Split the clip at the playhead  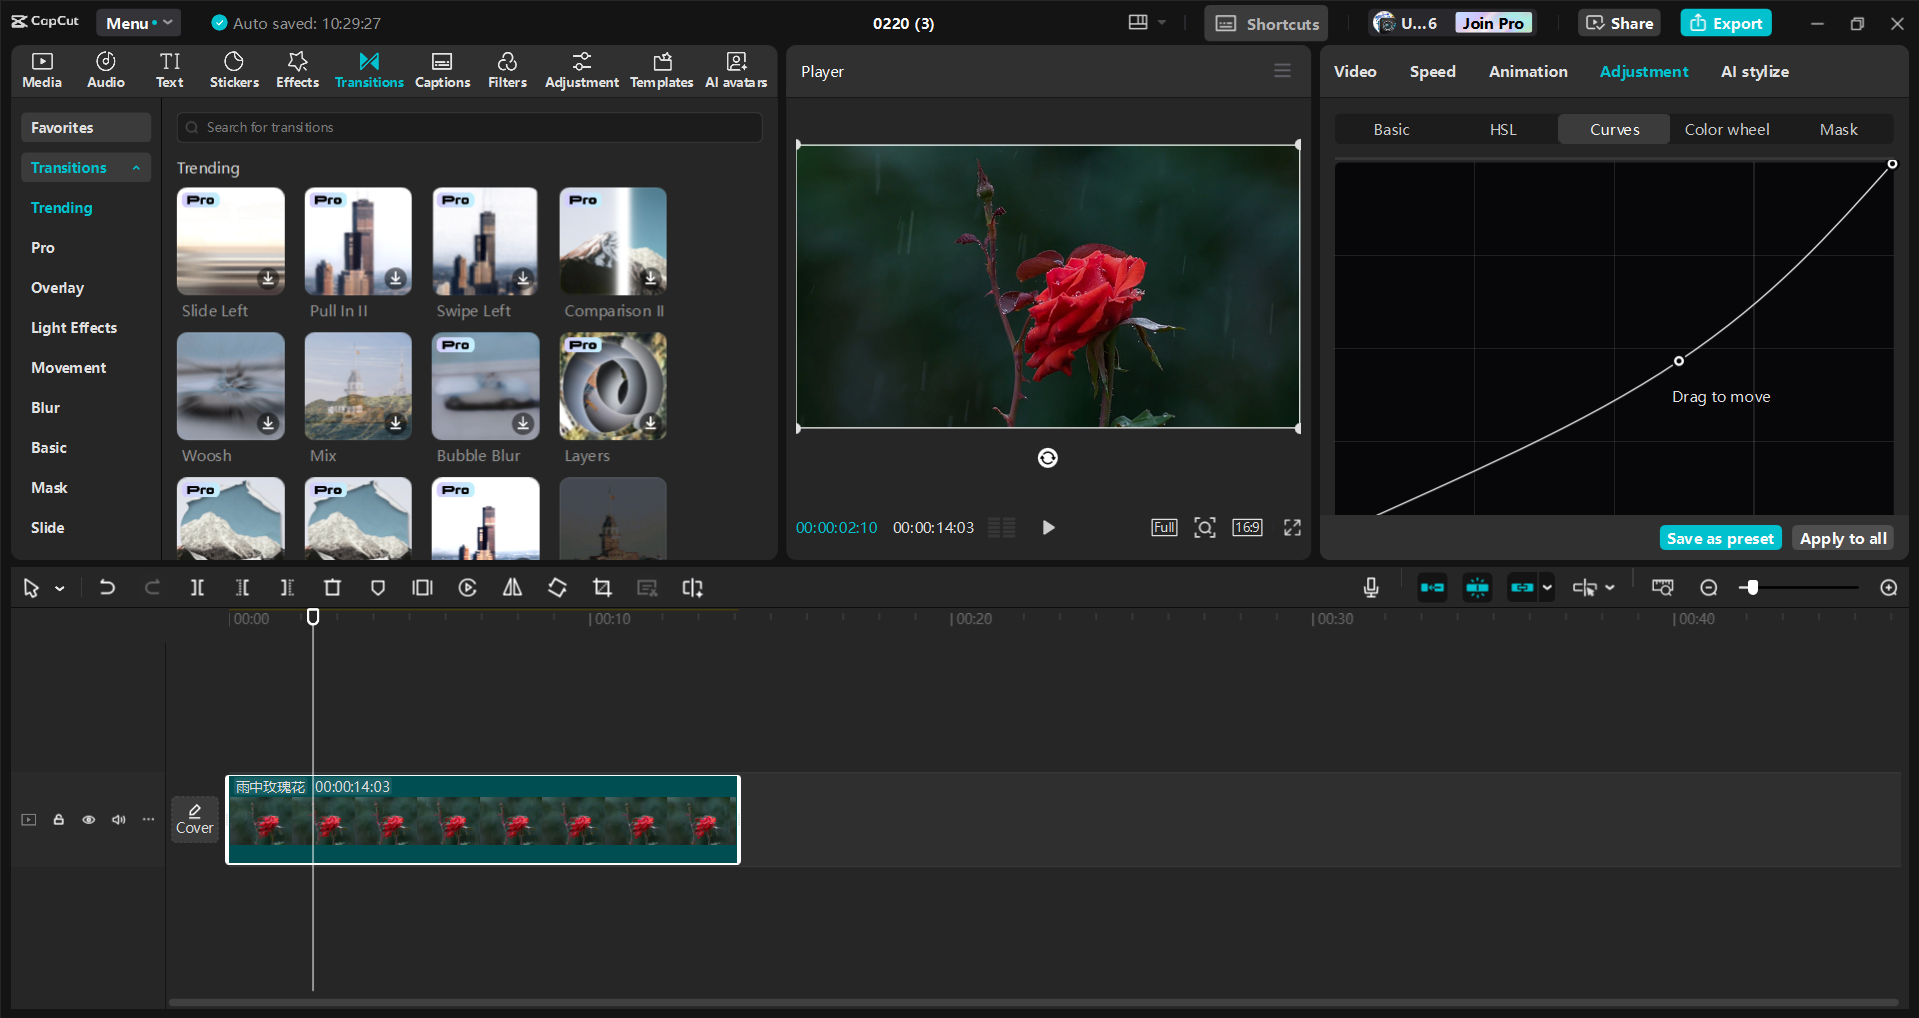pos(197,587)
